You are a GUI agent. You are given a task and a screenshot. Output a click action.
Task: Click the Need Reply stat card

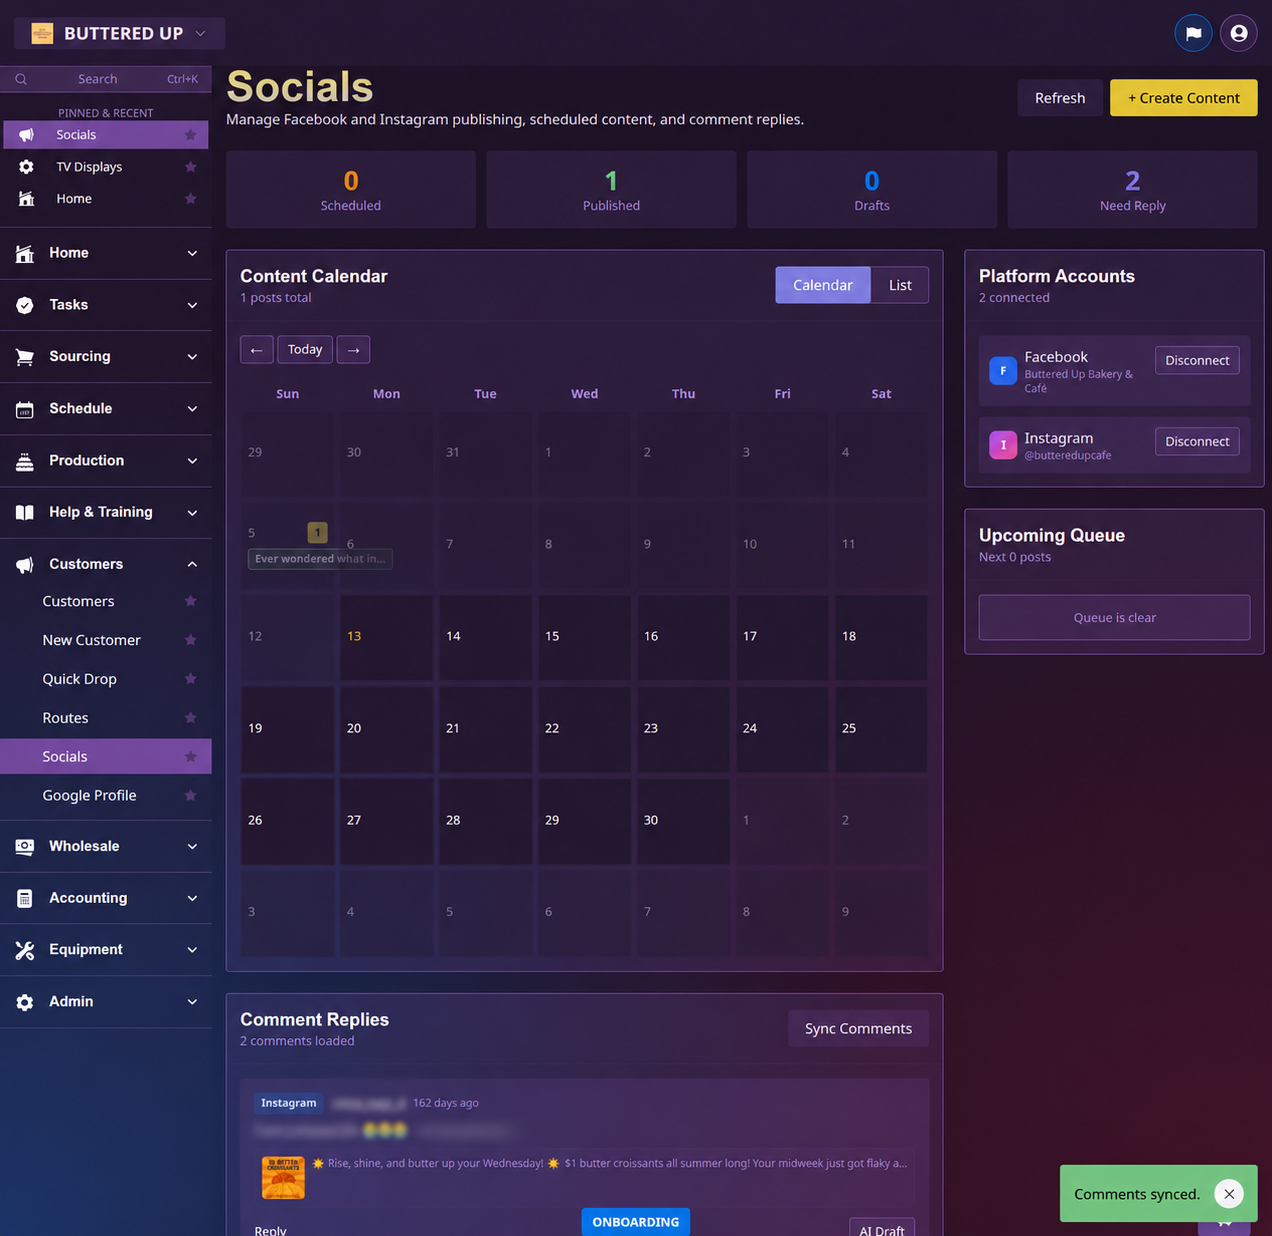1132,190
